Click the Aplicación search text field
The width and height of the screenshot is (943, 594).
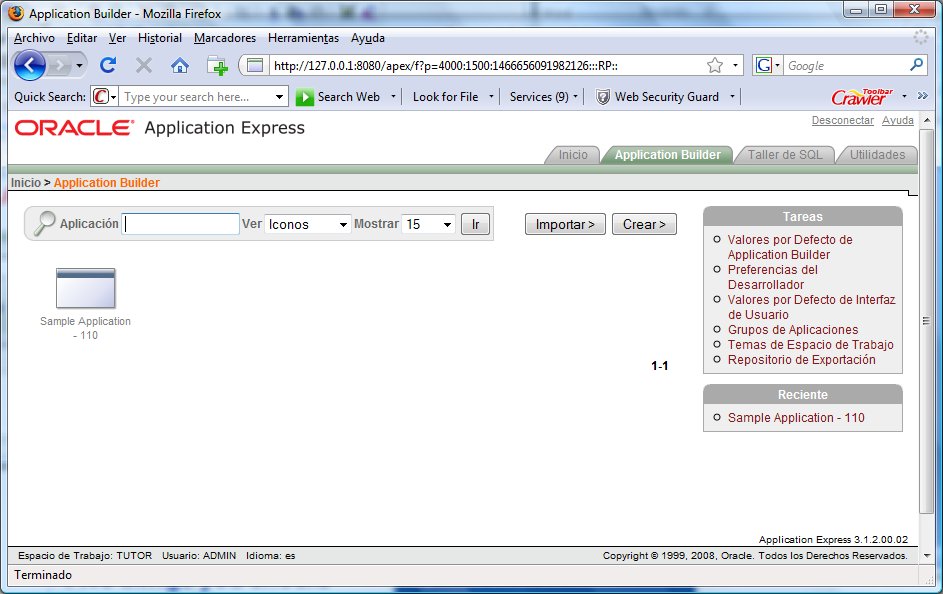[180, 224]
